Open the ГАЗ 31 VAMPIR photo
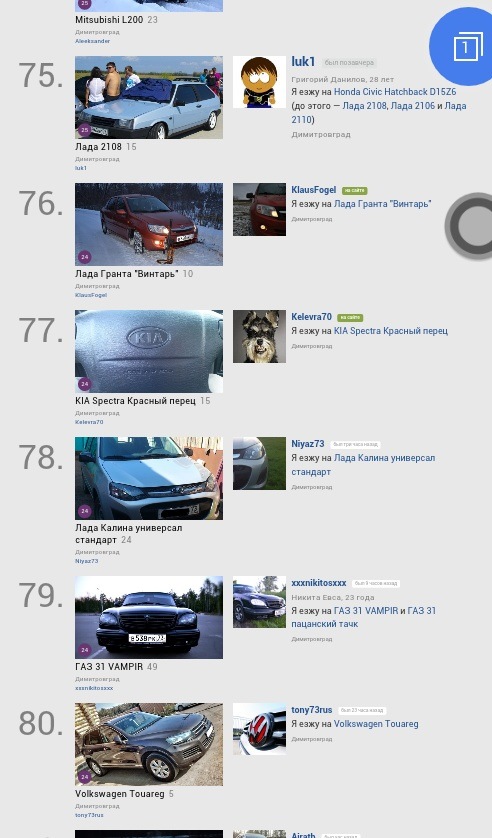Screen dimensions: 492x838 point(149,617)
